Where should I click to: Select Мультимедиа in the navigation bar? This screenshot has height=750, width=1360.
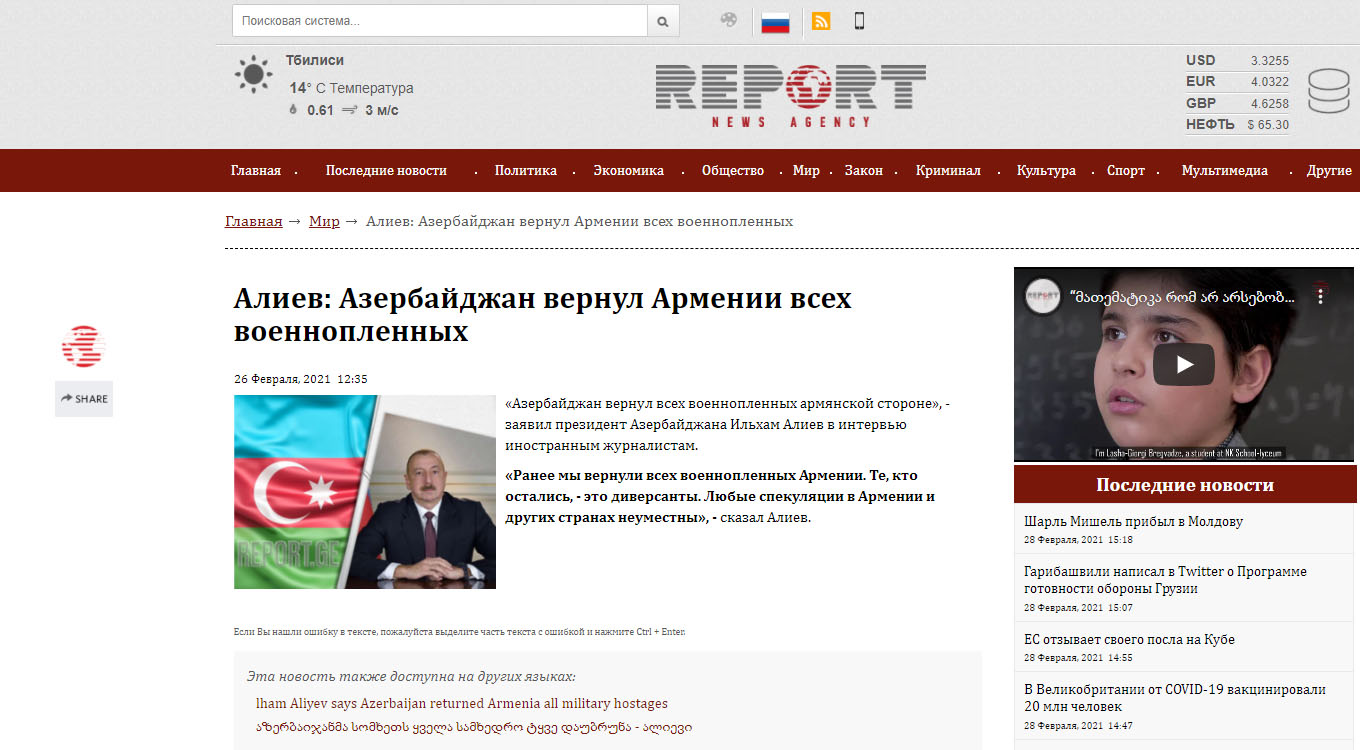1224,171
